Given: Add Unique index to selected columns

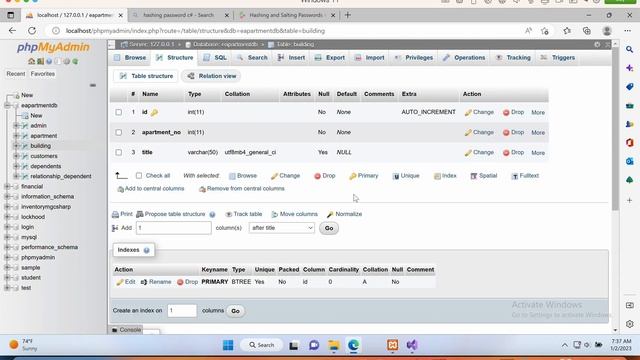Looking at the screenshot, I should pos(406,176).
